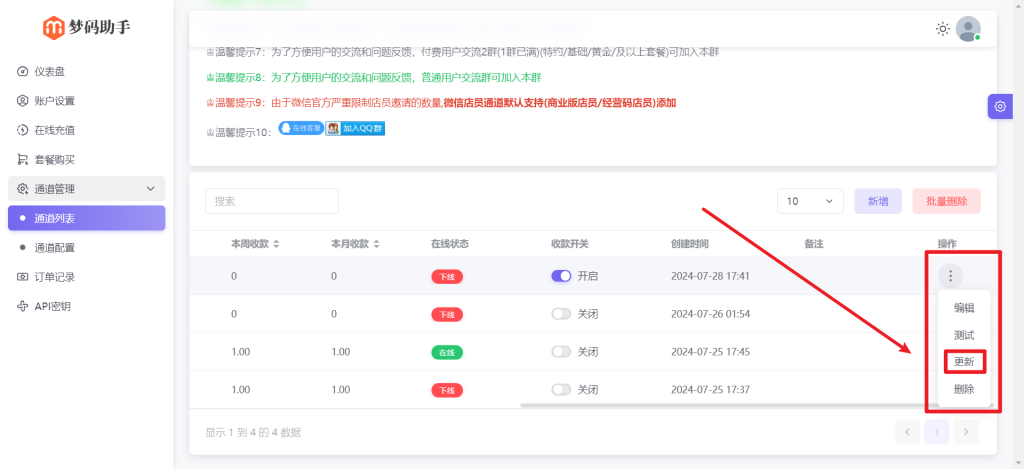Click the 加入QQ群 badge

(x=356, y=128)
